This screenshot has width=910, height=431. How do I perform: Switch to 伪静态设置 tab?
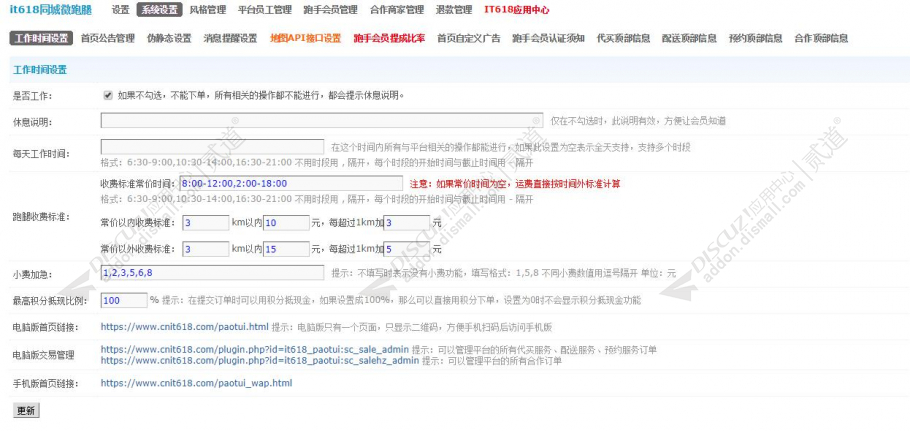click(169, 38)
